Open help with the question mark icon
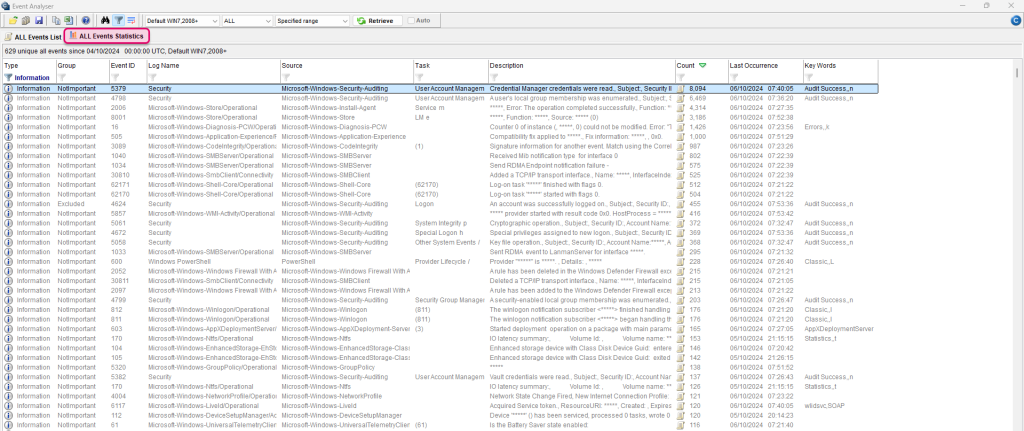The image size is (1024, 431). click(x=86, y=21)
